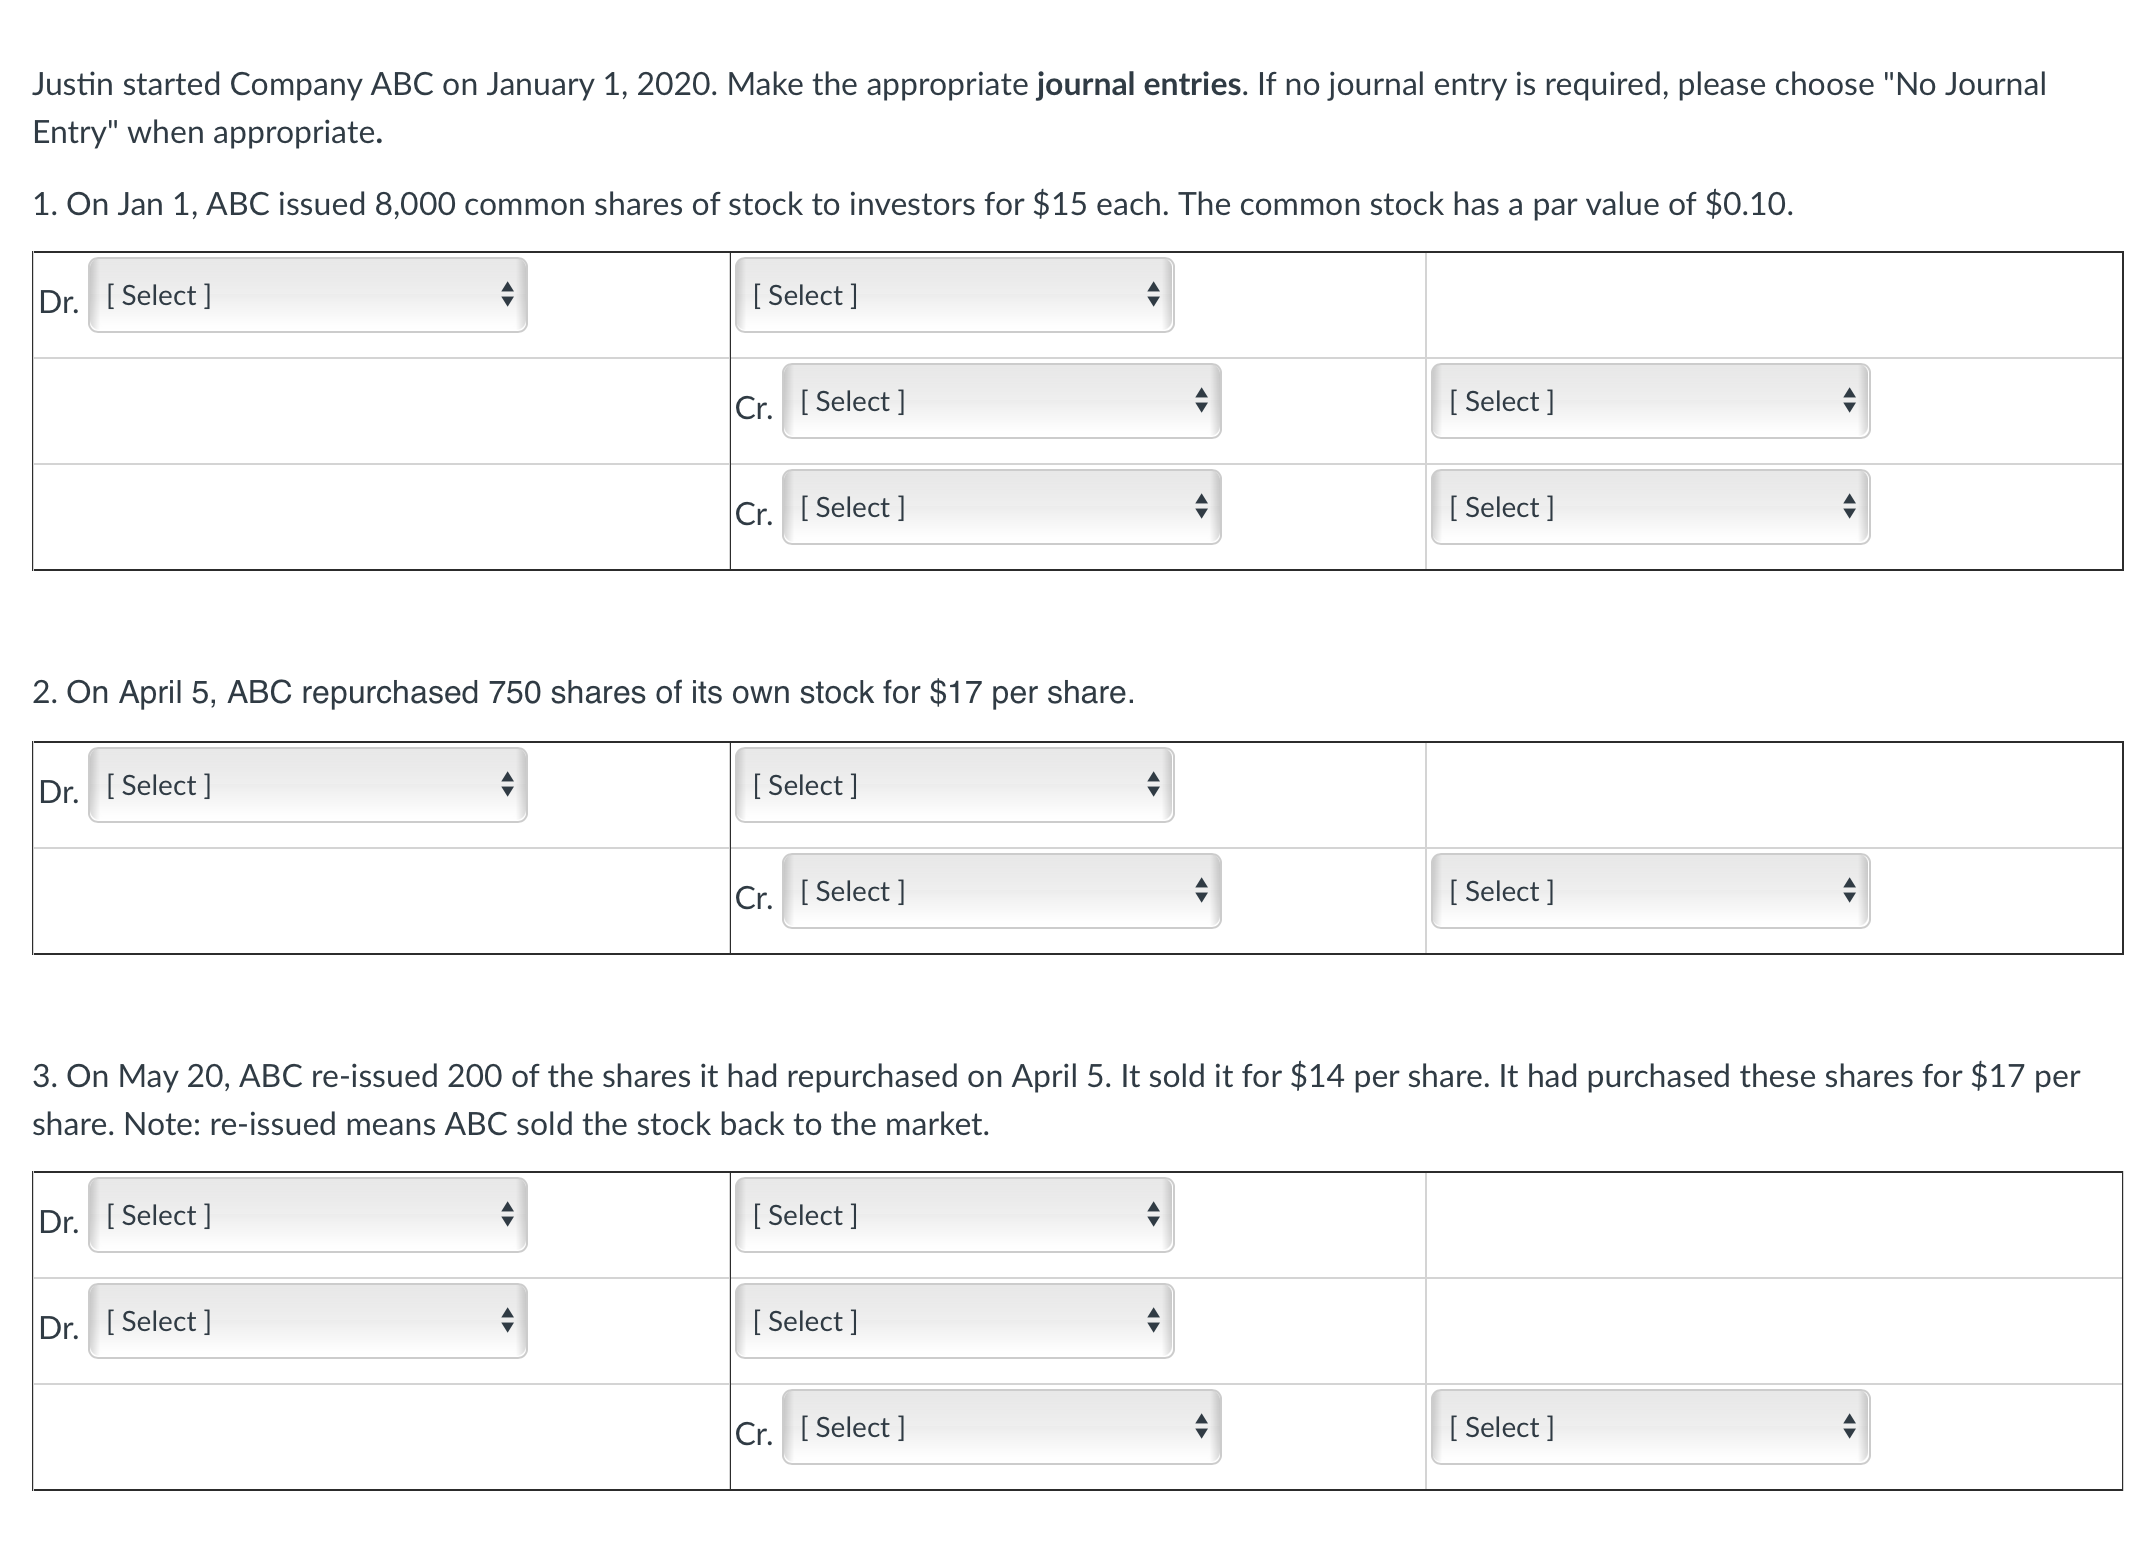The width and height of the screenshot is (2142, 1552).
Task: Expand the second Cr account dropdown in question 1
Action: [1000, 508]
